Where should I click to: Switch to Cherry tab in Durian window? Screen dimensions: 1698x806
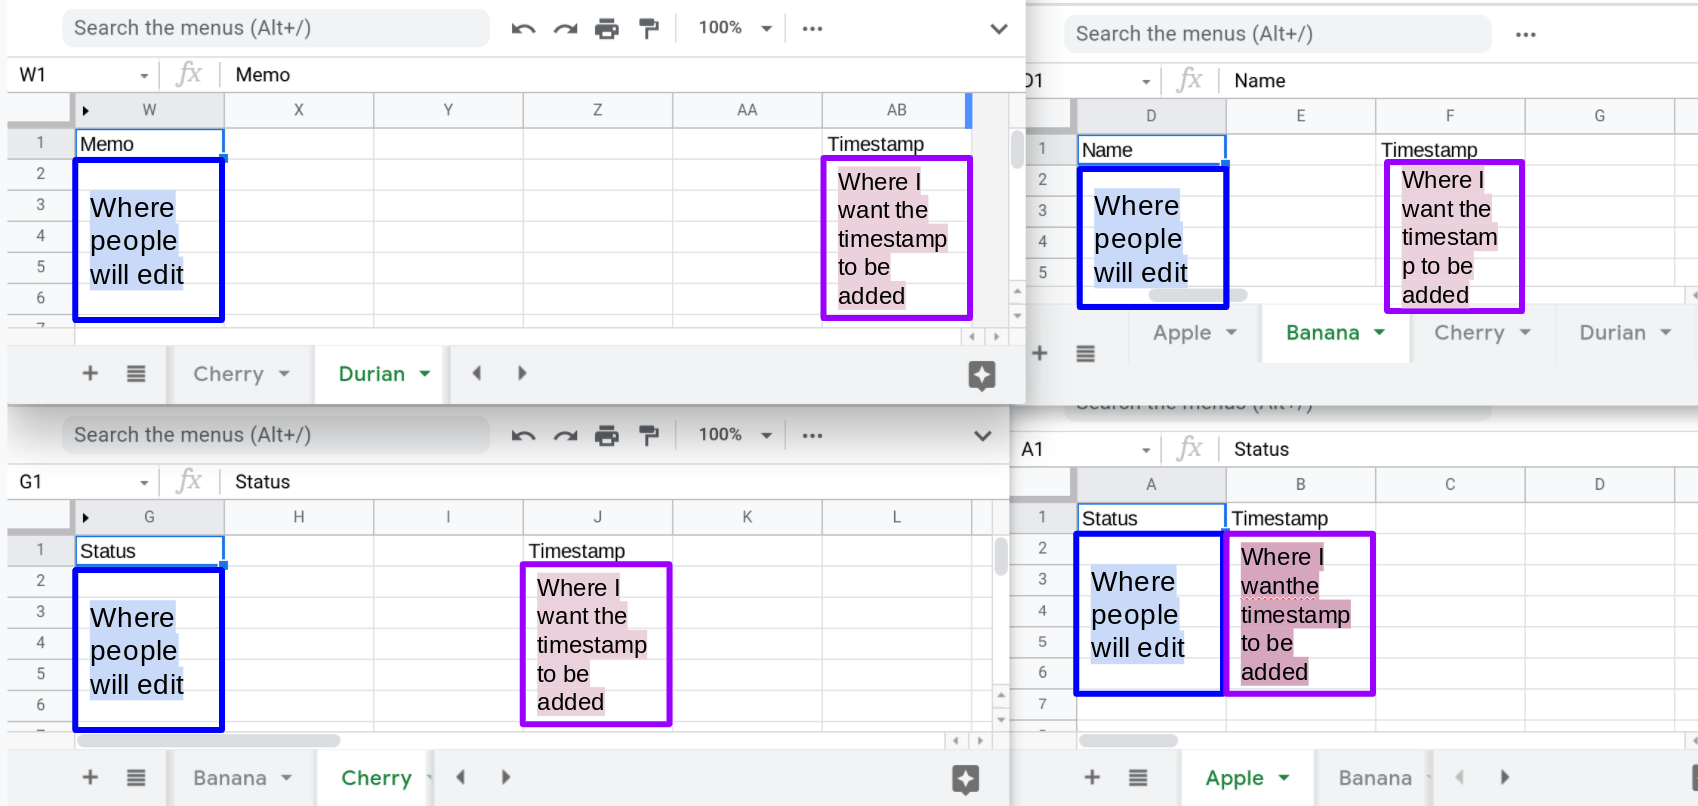[229, 374]
